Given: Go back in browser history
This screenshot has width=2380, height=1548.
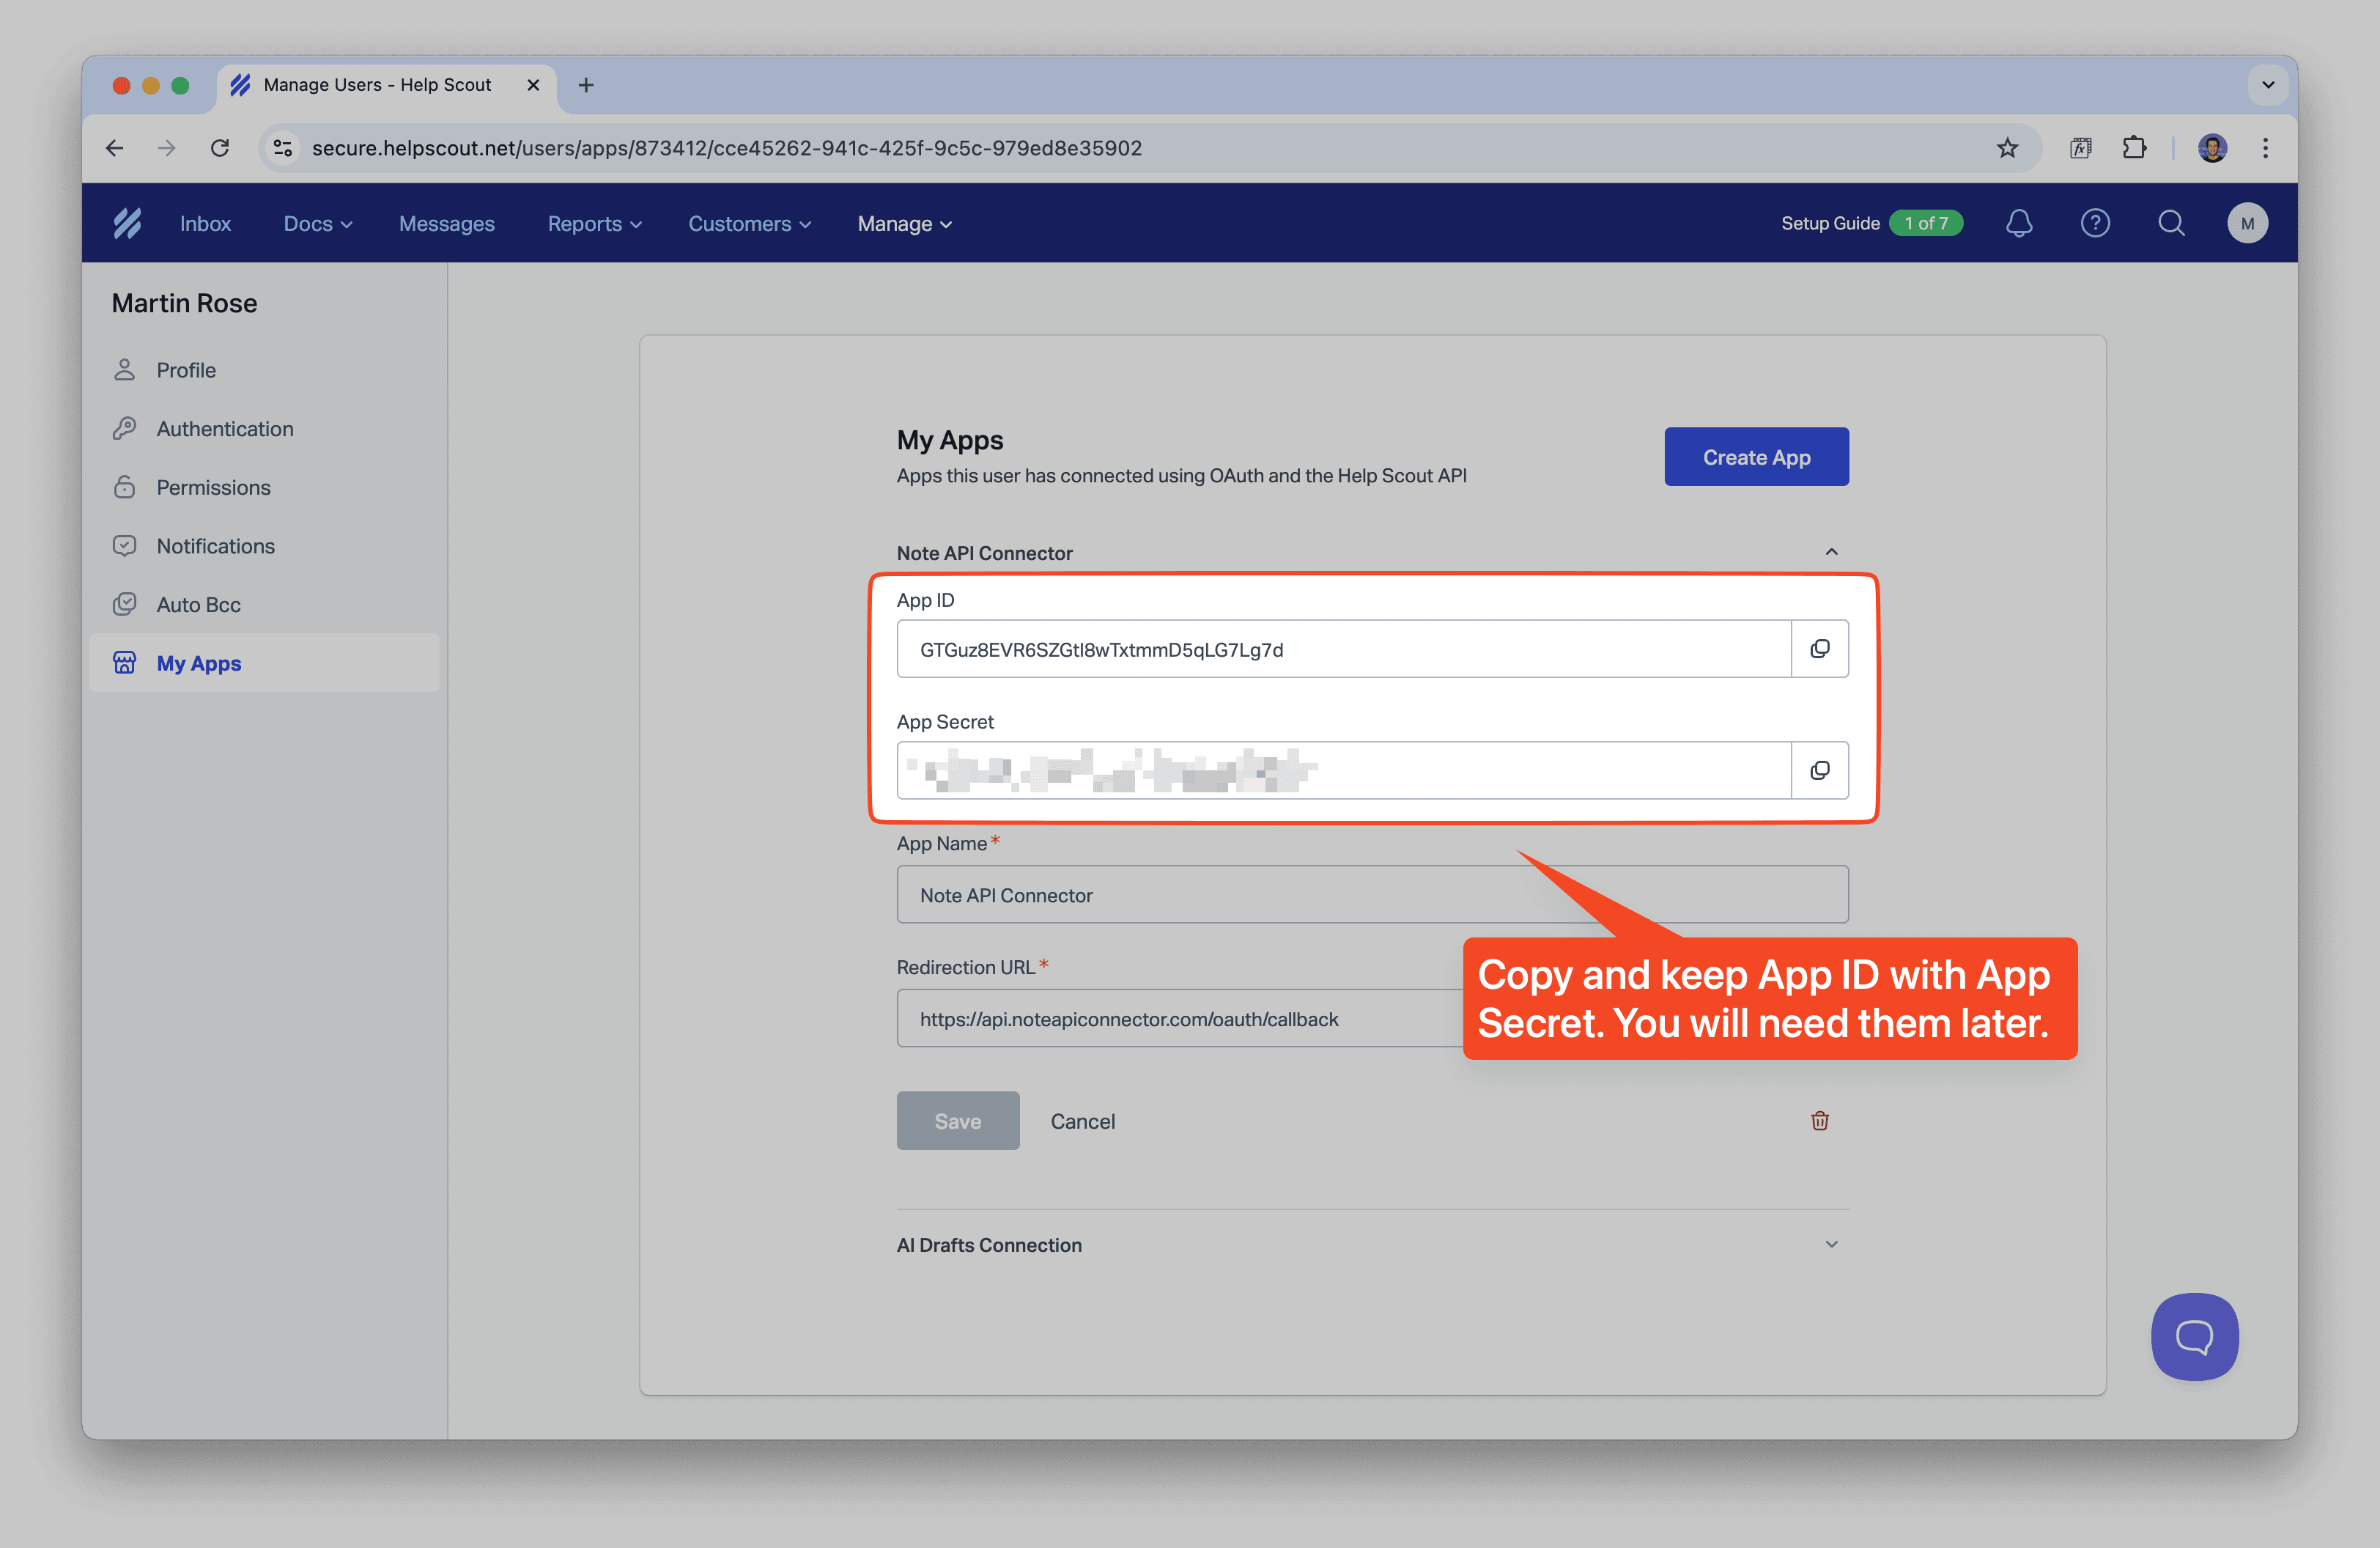Looking at the screenshot, I should coord(115,148).
